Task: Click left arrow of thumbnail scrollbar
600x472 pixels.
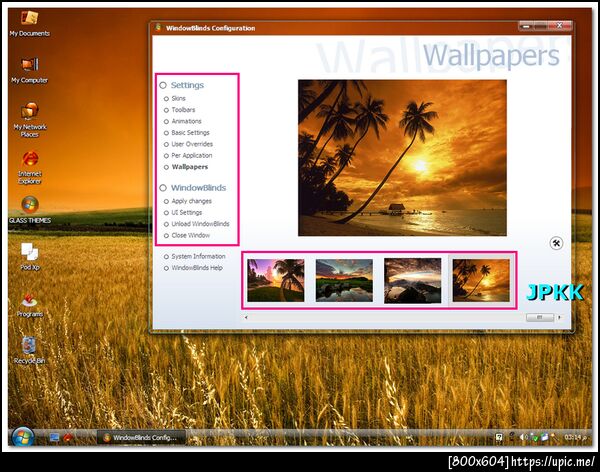Action: 246,317
